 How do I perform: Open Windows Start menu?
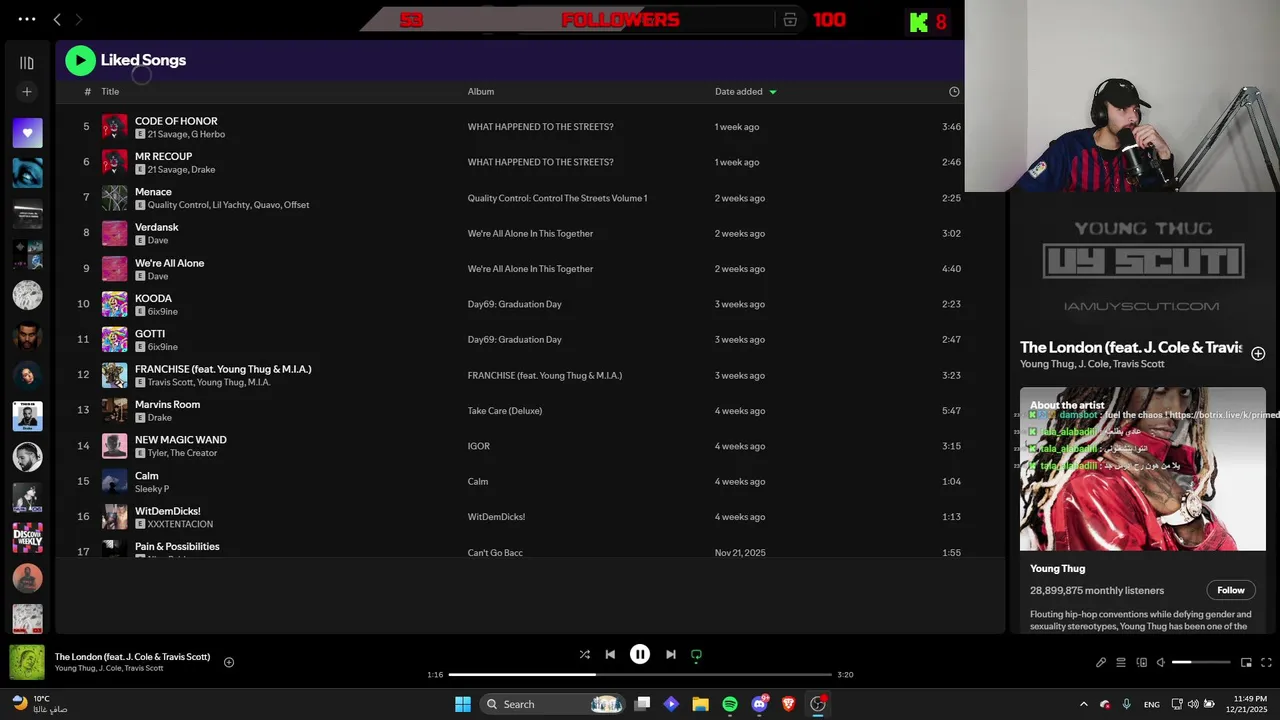(x=463, y=704)
